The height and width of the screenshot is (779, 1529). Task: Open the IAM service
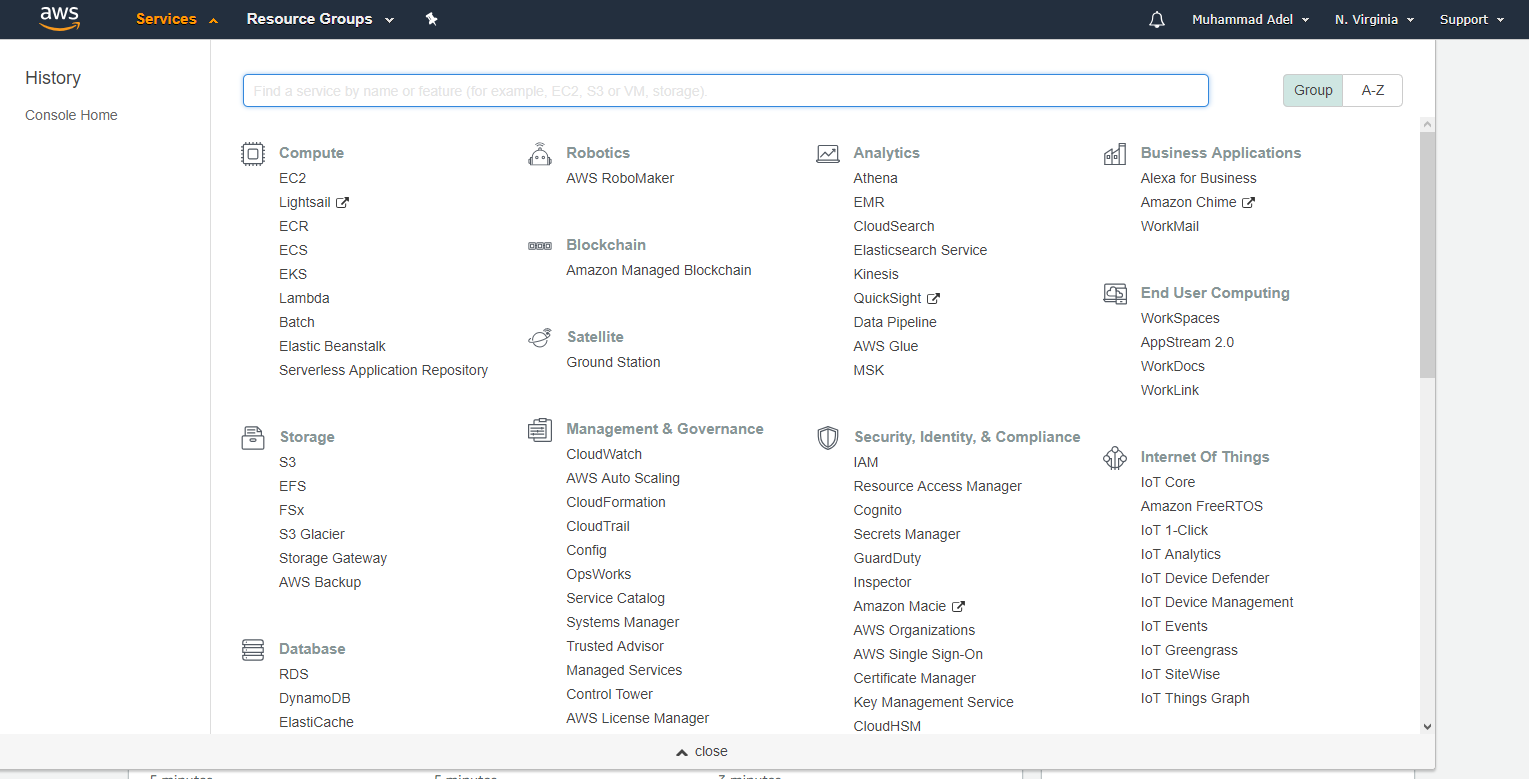(866, 462)
